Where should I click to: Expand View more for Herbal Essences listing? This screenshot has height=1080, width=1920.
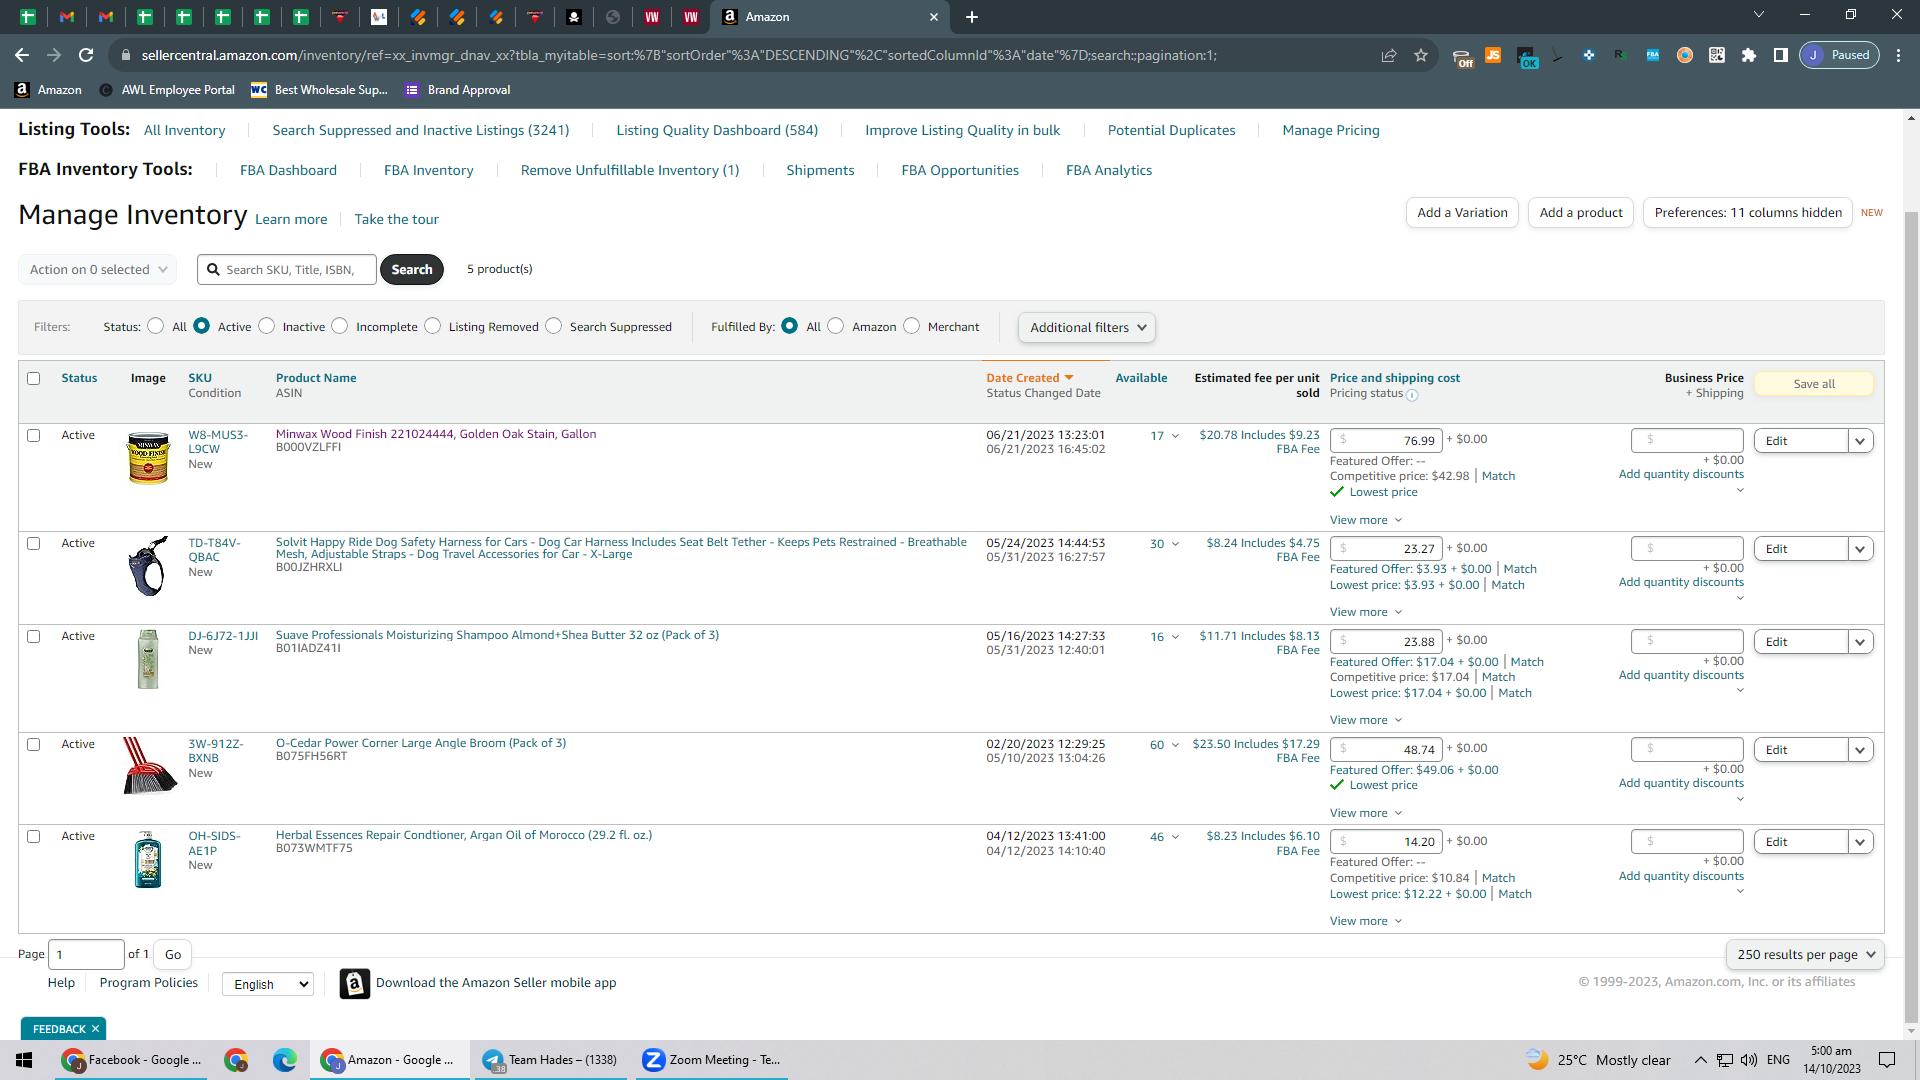1366,922
